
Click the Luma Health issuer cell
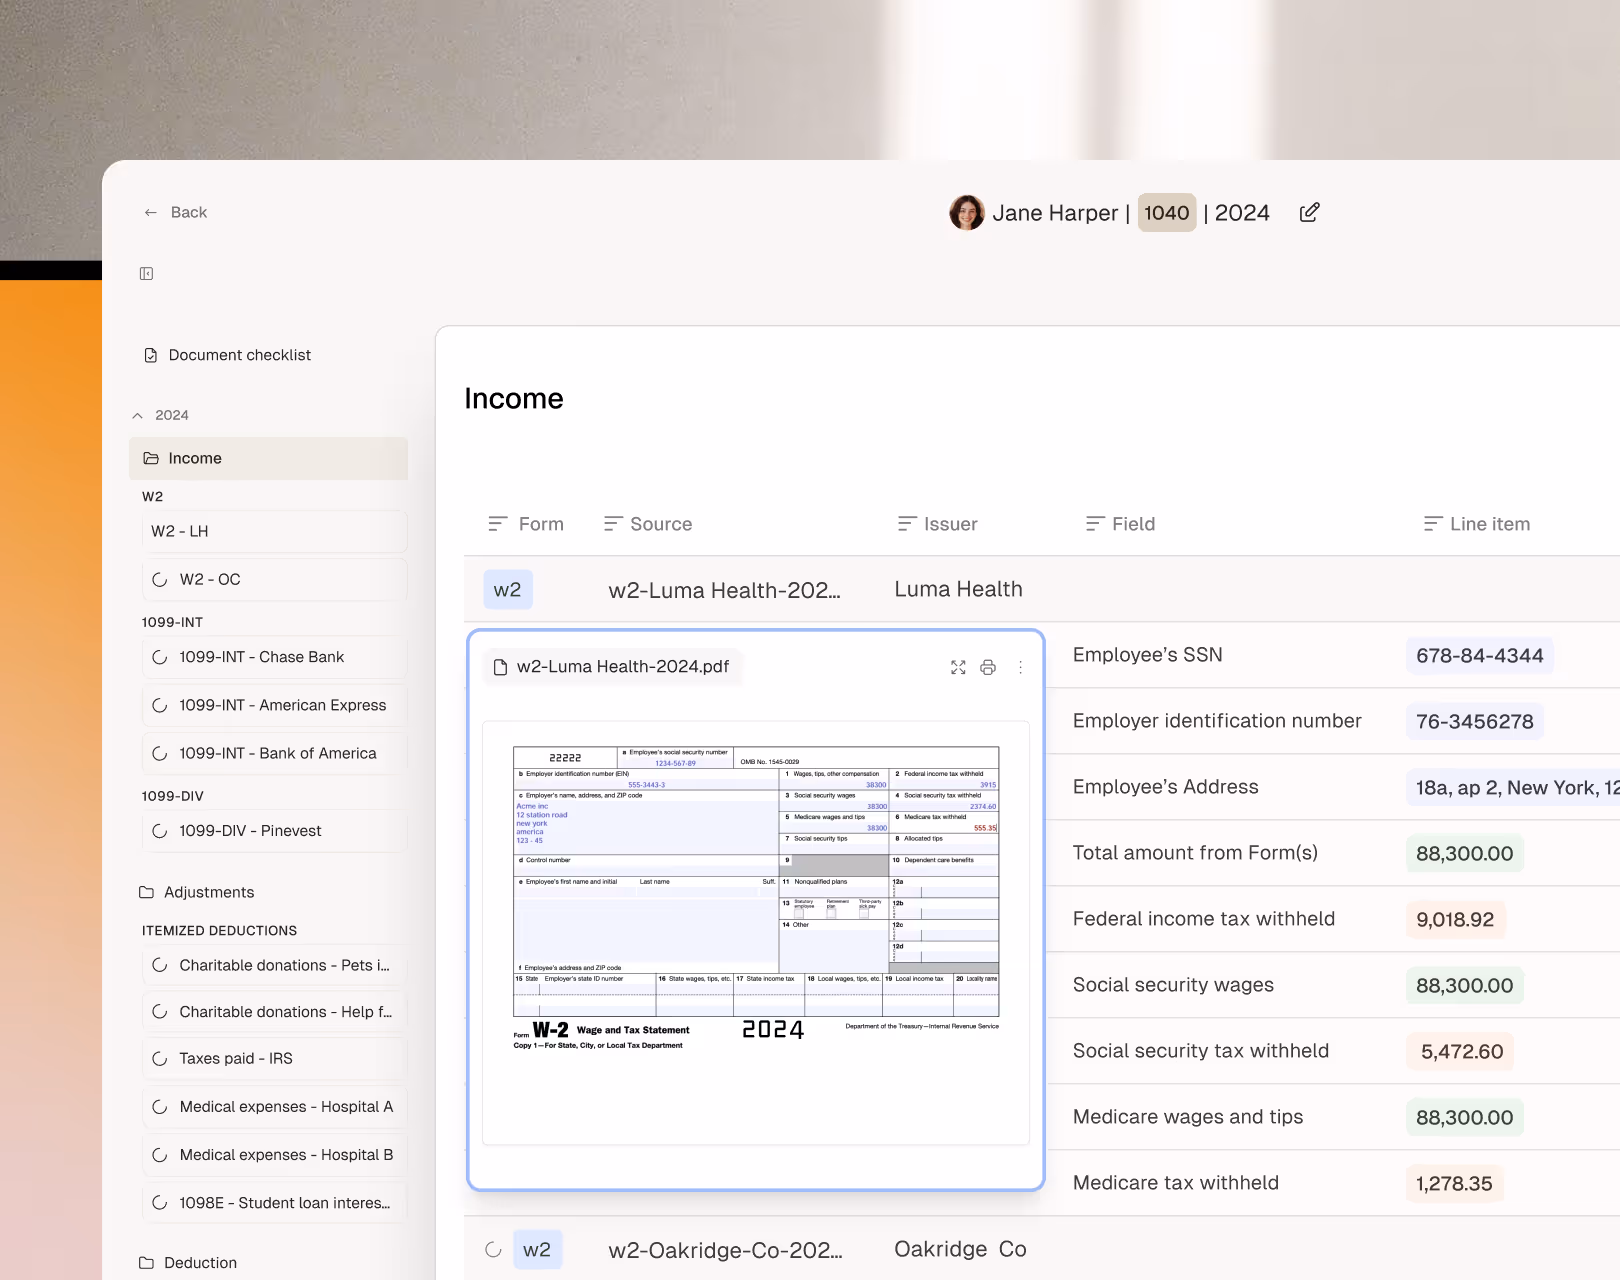958,589
